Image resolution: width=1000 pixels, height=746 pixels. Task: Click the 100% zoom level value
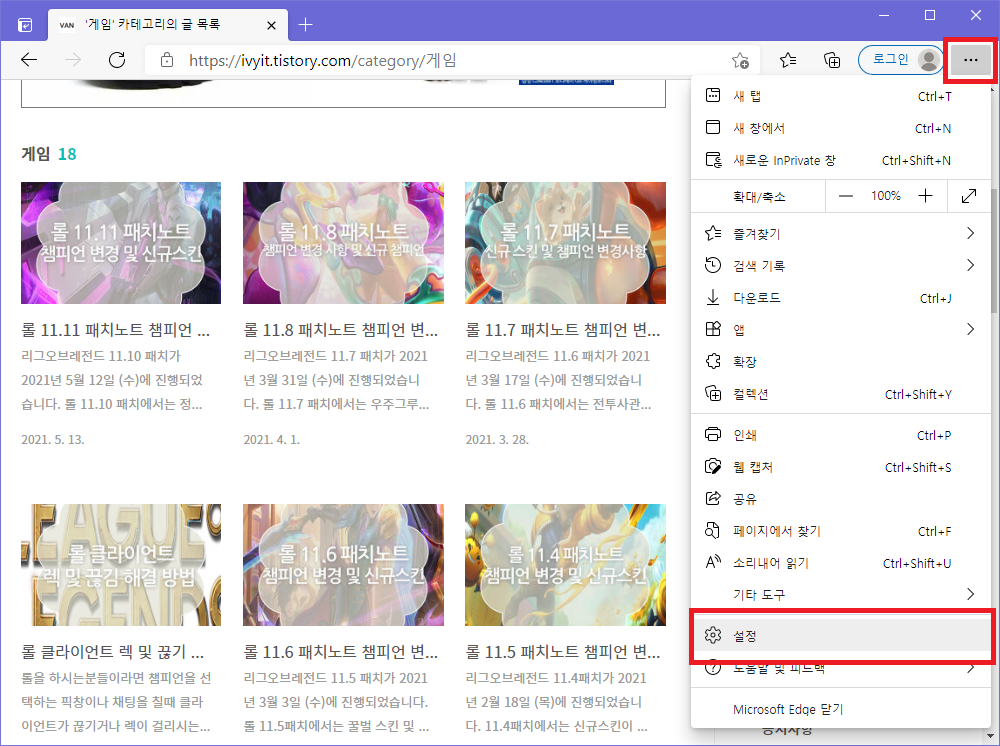[886, 196]
